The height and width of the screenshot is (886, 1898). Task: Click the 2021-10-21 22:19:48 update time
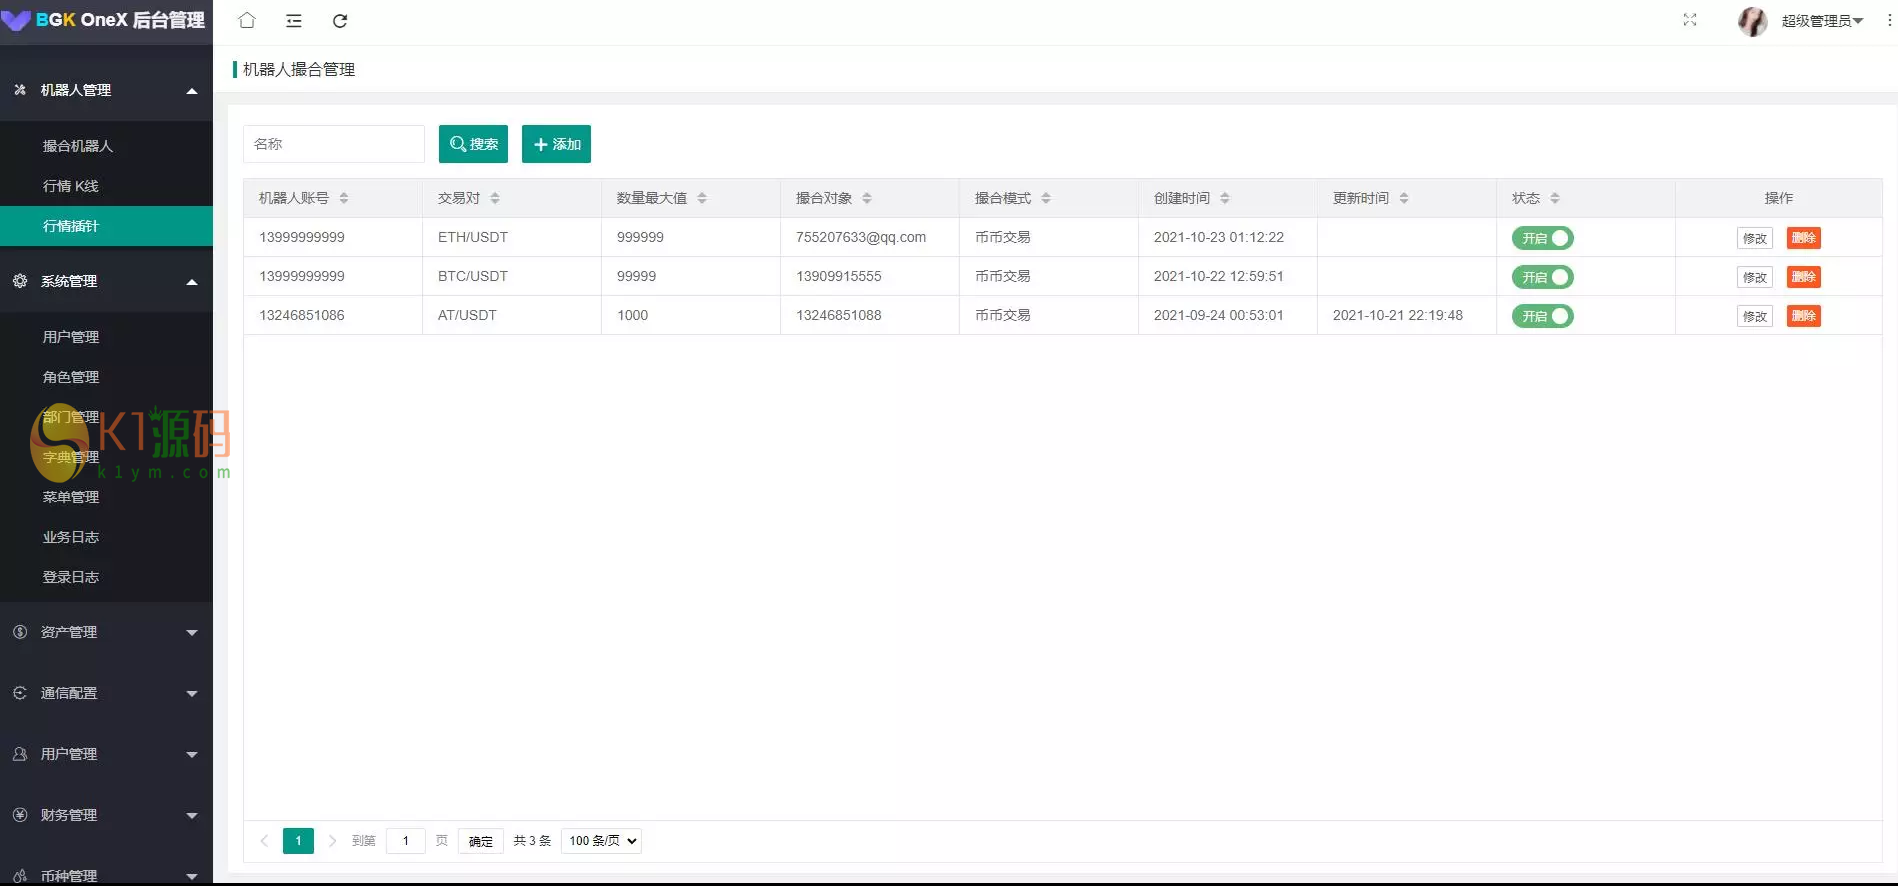(1398, 315)
